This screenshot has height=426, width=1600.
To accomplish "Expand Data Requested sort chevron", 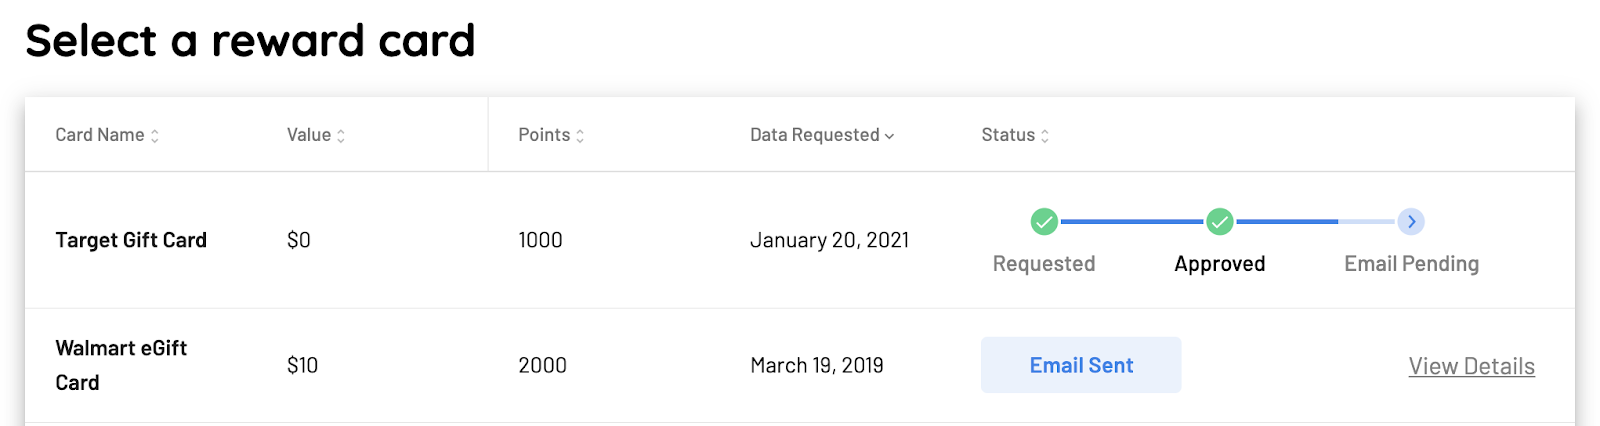I will (890, 136).
